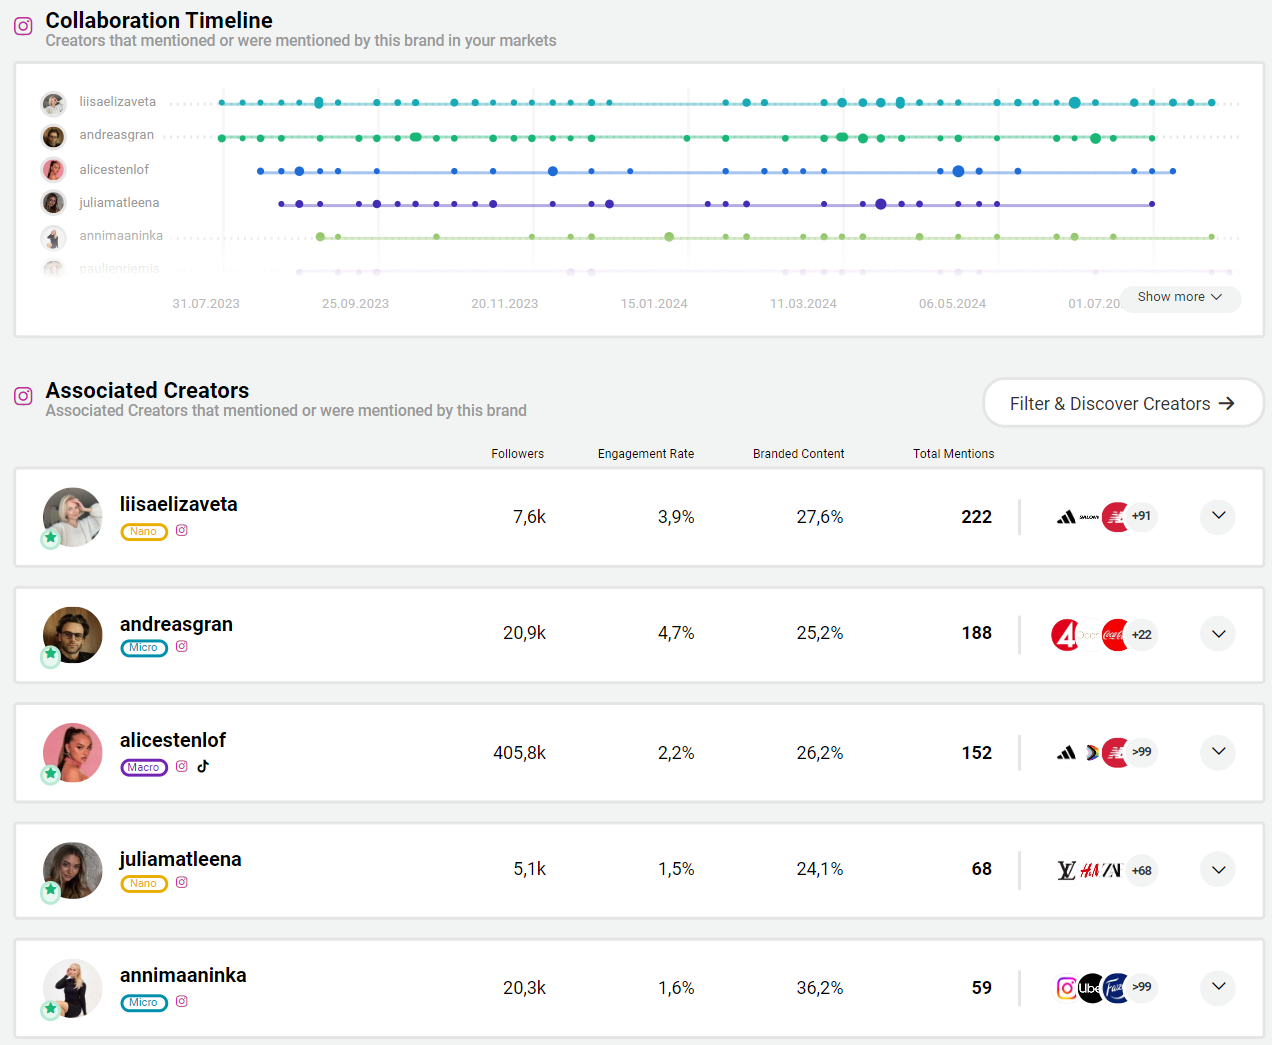
Task: Show more creators in timeline
Action: 1180,297
